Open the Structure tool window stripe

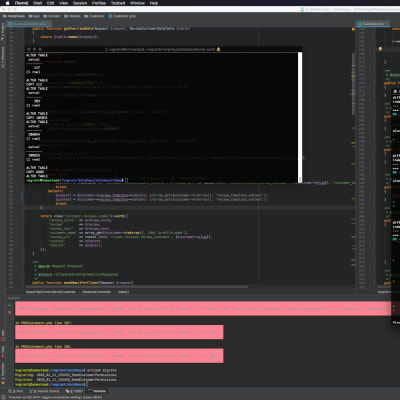coord(3,58)
